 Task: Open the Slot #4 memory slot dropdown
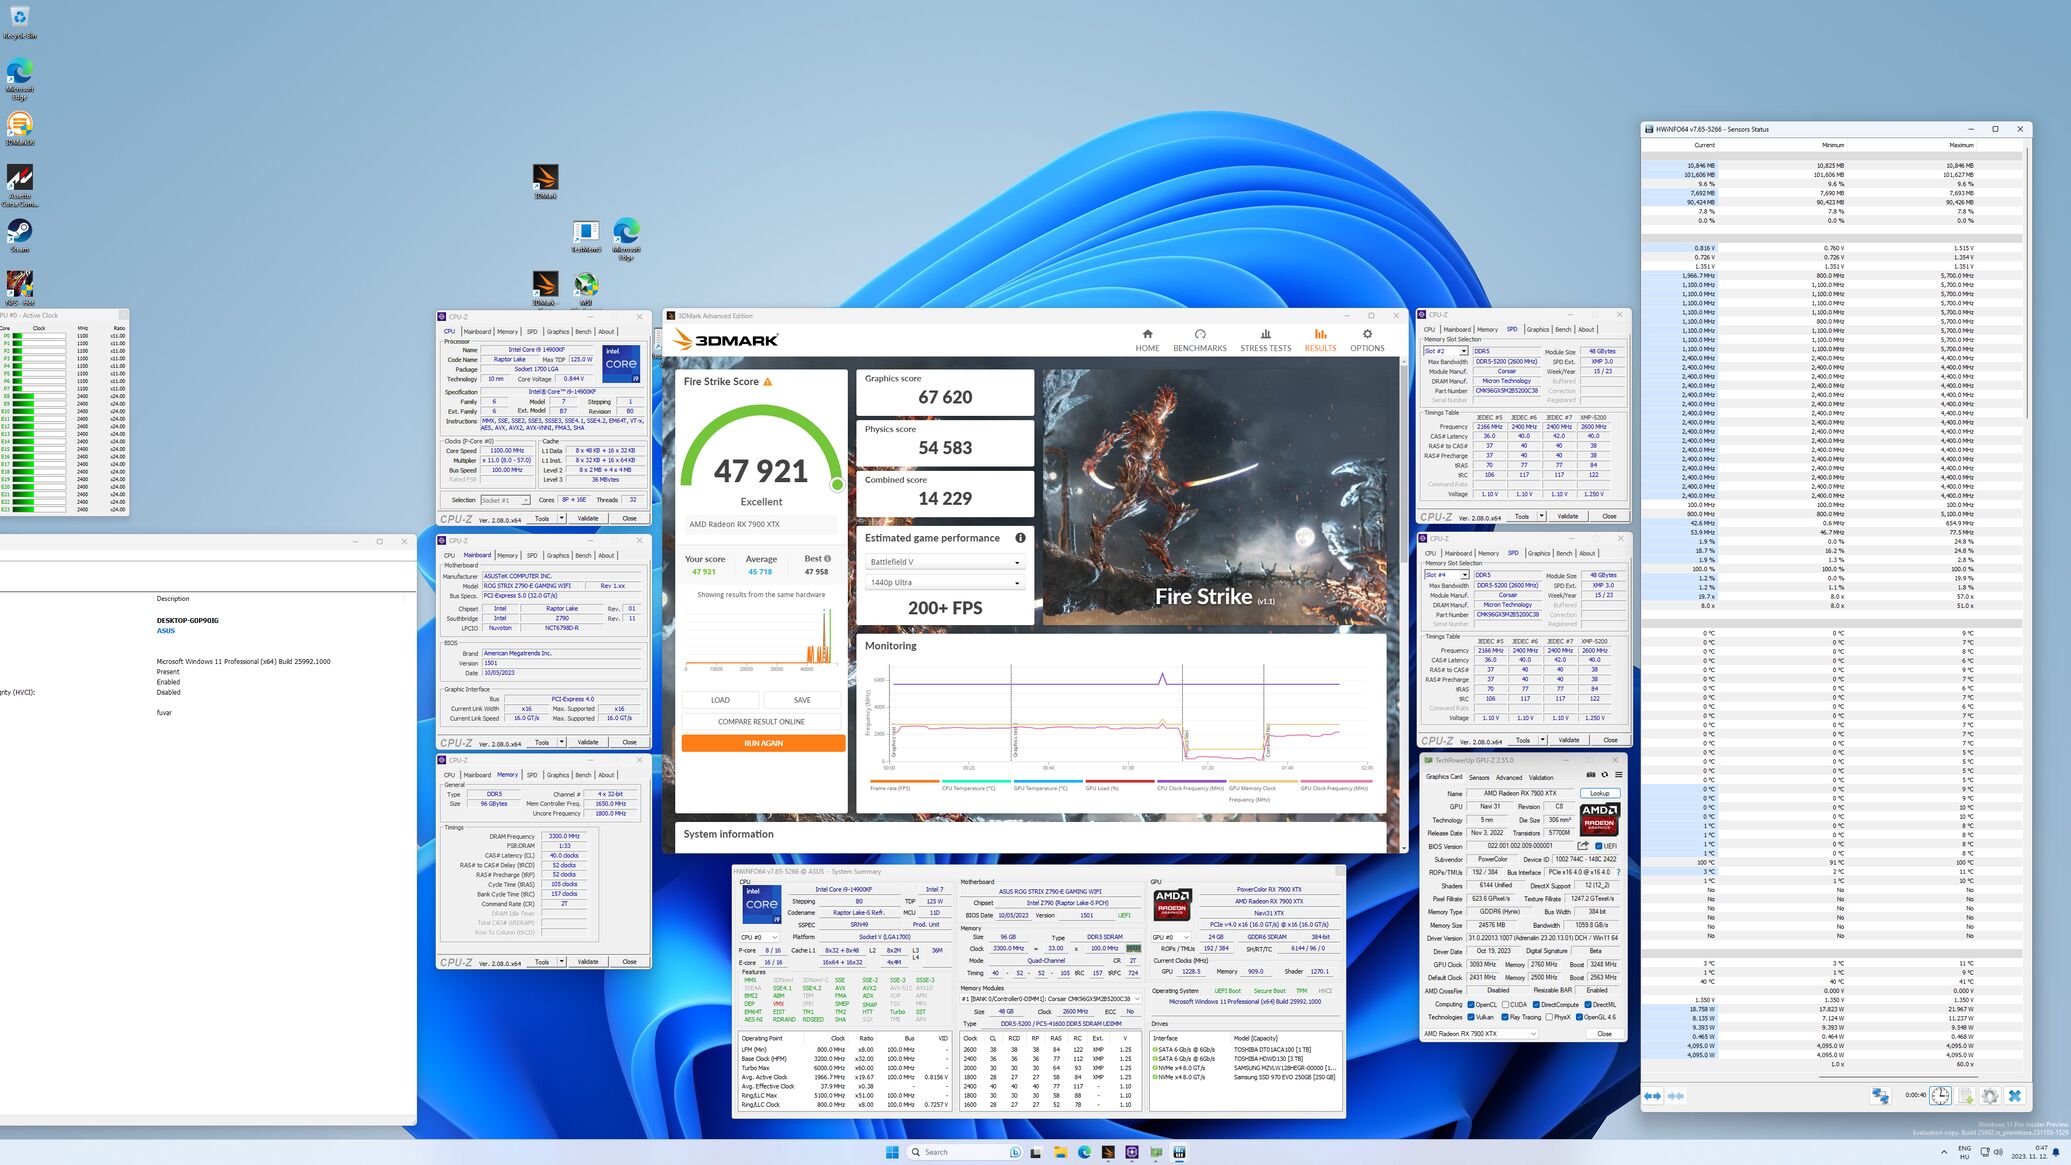pyautogui.click(x=1446, y=575)
